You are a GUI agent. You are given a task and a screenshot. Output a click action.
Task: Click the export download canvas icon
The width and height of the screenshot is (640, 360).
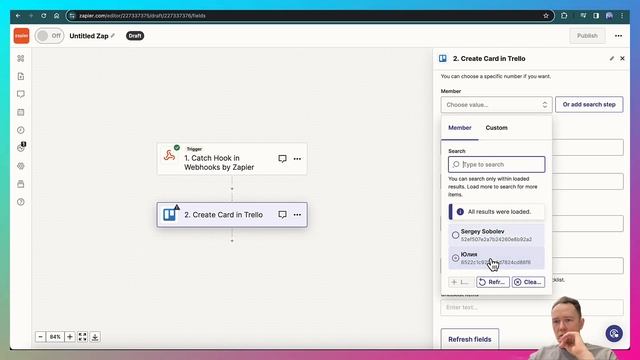tap(95, 337)
